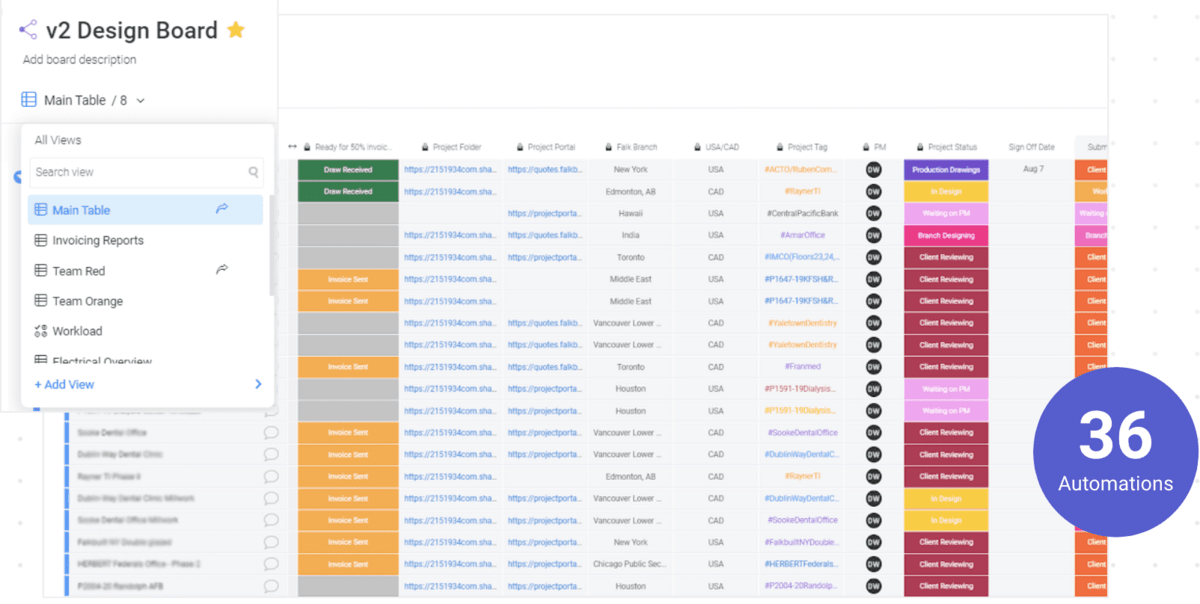Click PM avatar in the New York row
The height and width of the screenshot is (604, 1200).
[x=873, y=170]
